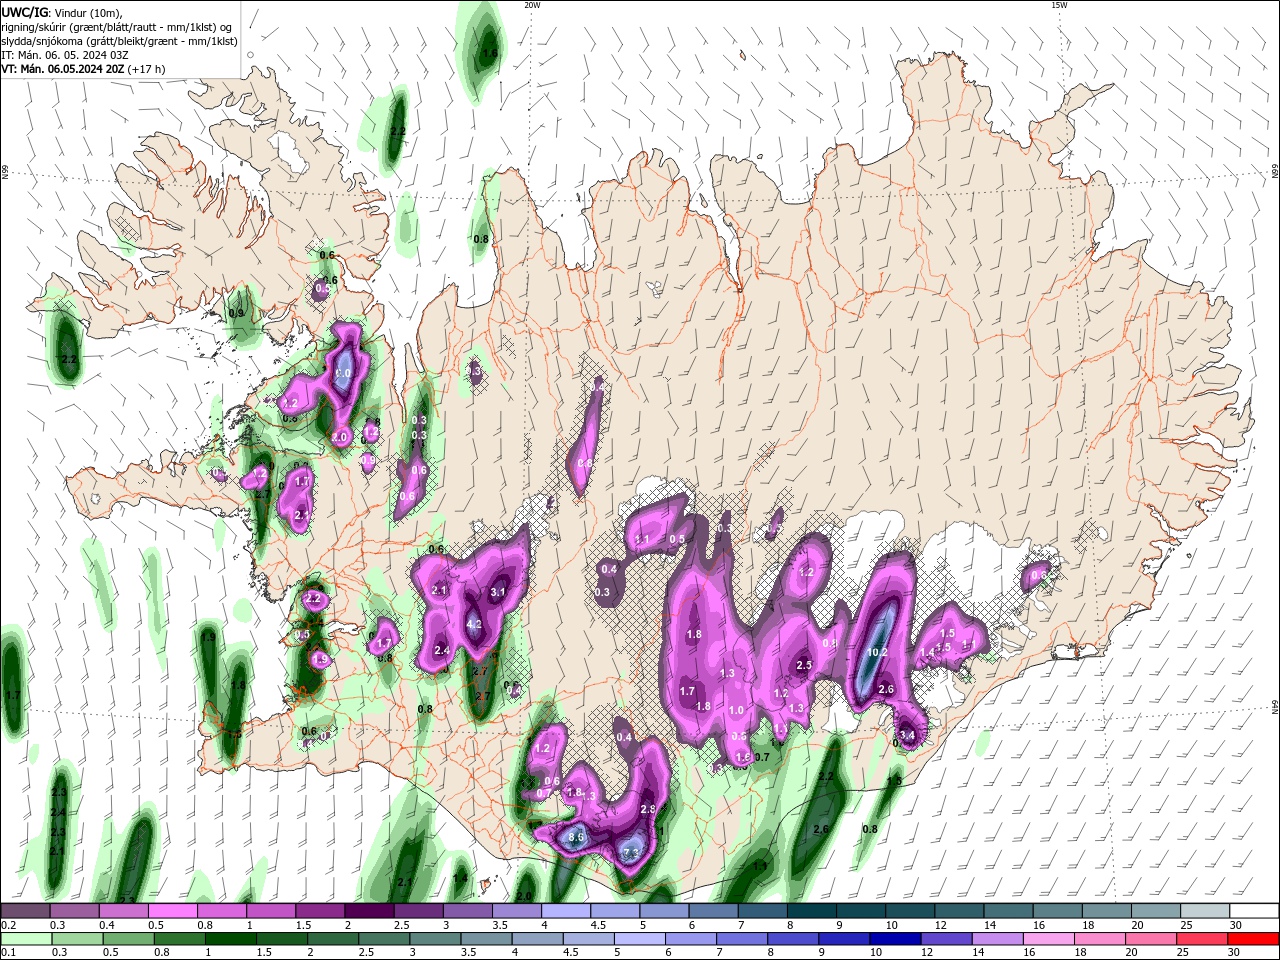
Task: Click the 2.8 precipitation value near south coast
Action: [647, 809]
